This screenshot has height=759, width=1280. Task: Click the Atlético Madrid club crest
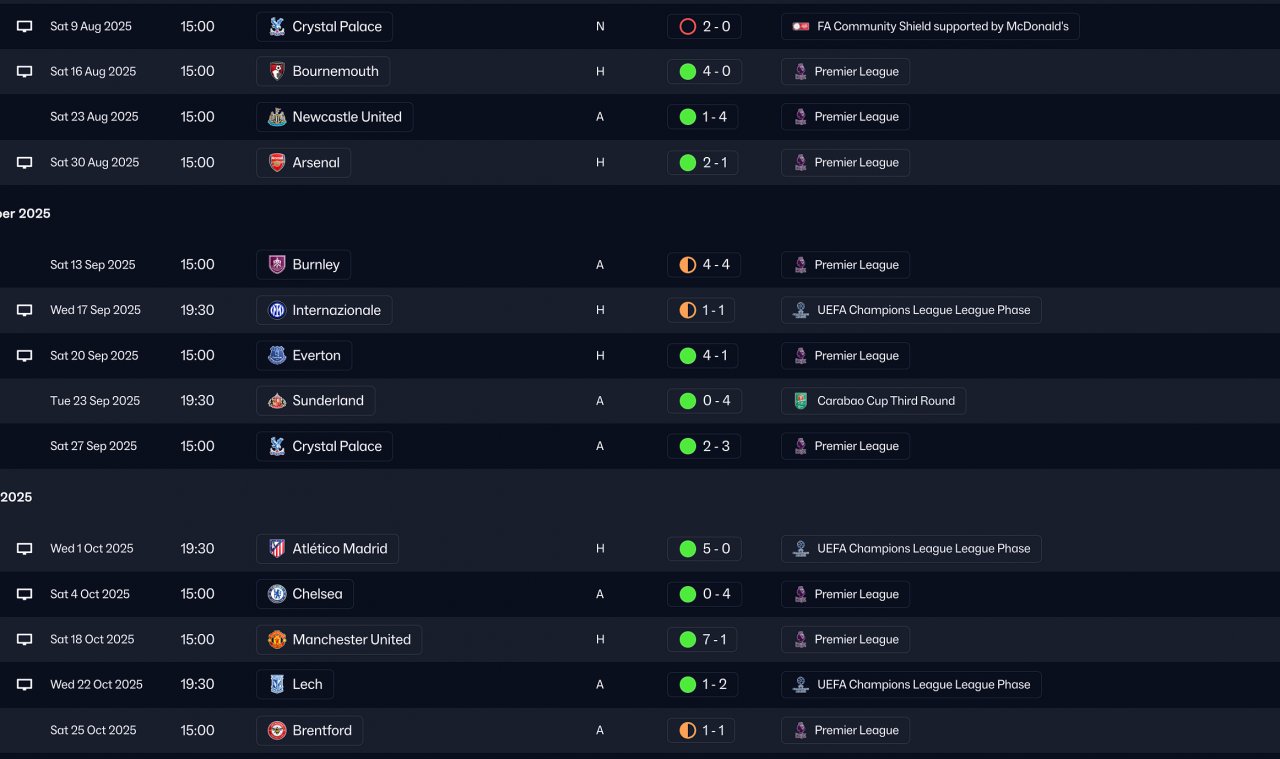(277, 549)
